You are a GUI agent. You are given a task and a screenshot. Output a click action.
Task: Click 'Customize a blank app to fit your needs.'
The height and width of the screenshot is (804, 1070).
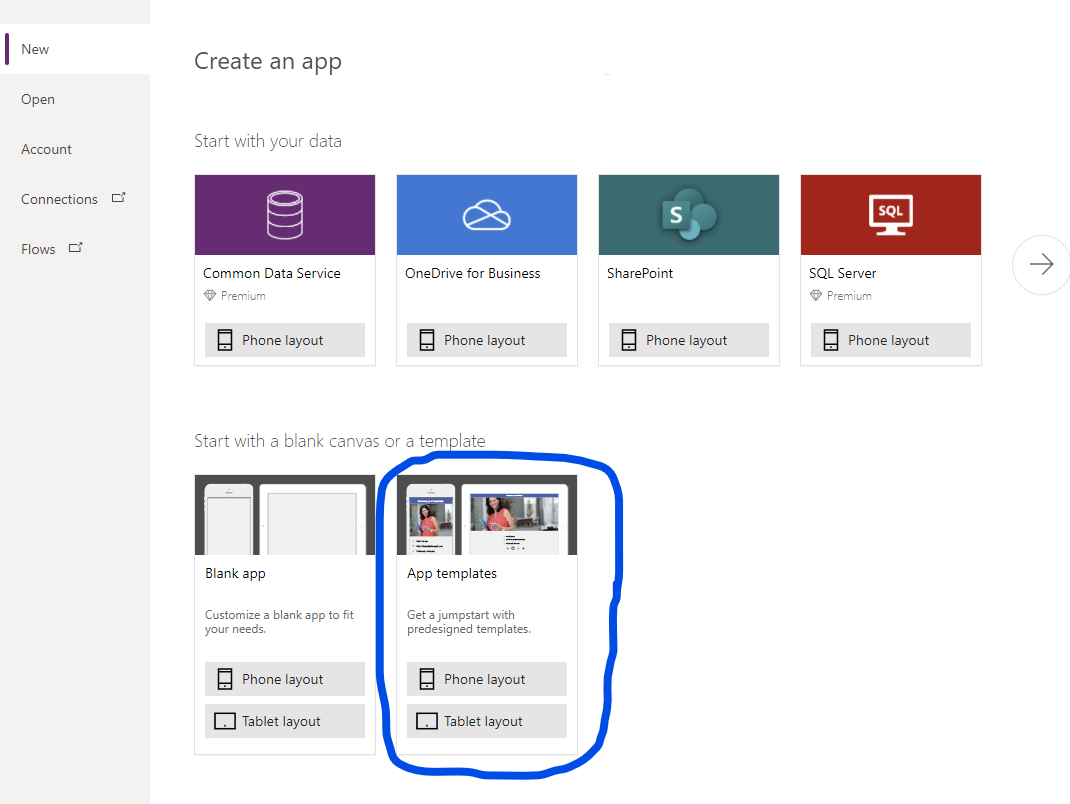click(x=279, y=622)
